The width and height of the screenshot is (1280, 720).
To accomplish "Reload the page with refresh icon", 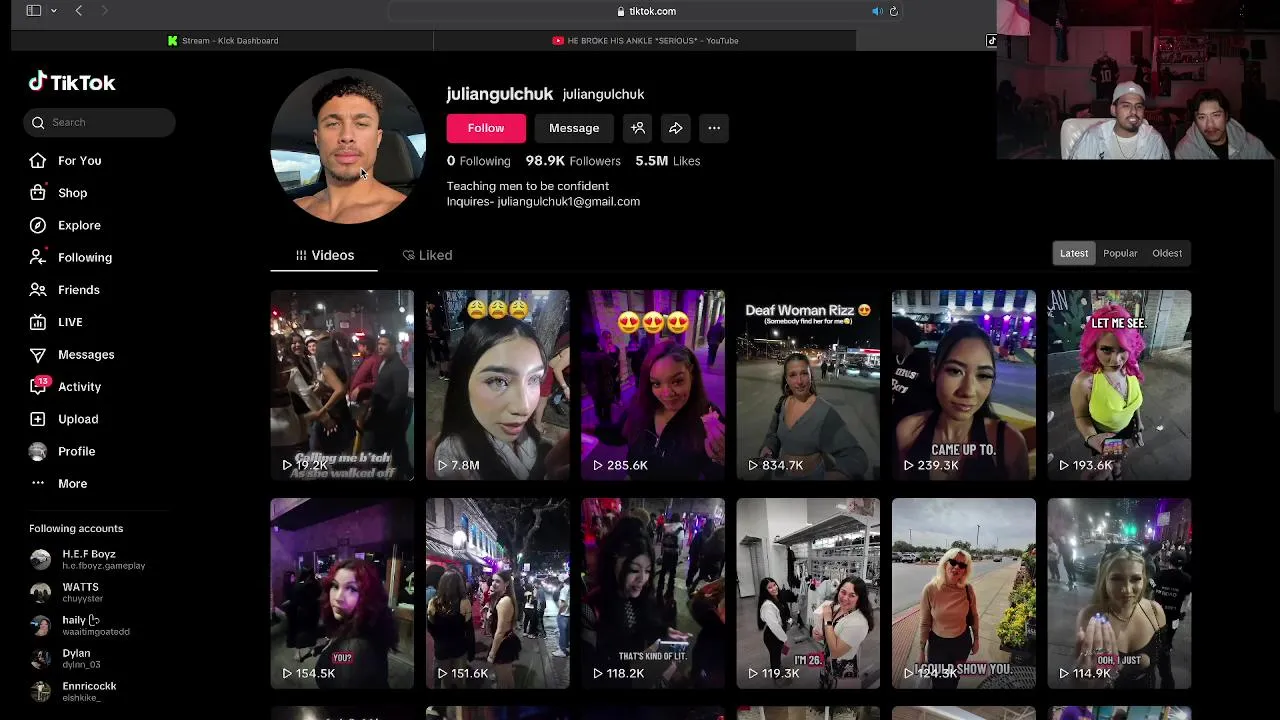I will pyautogui.click(x=894, y=11).
